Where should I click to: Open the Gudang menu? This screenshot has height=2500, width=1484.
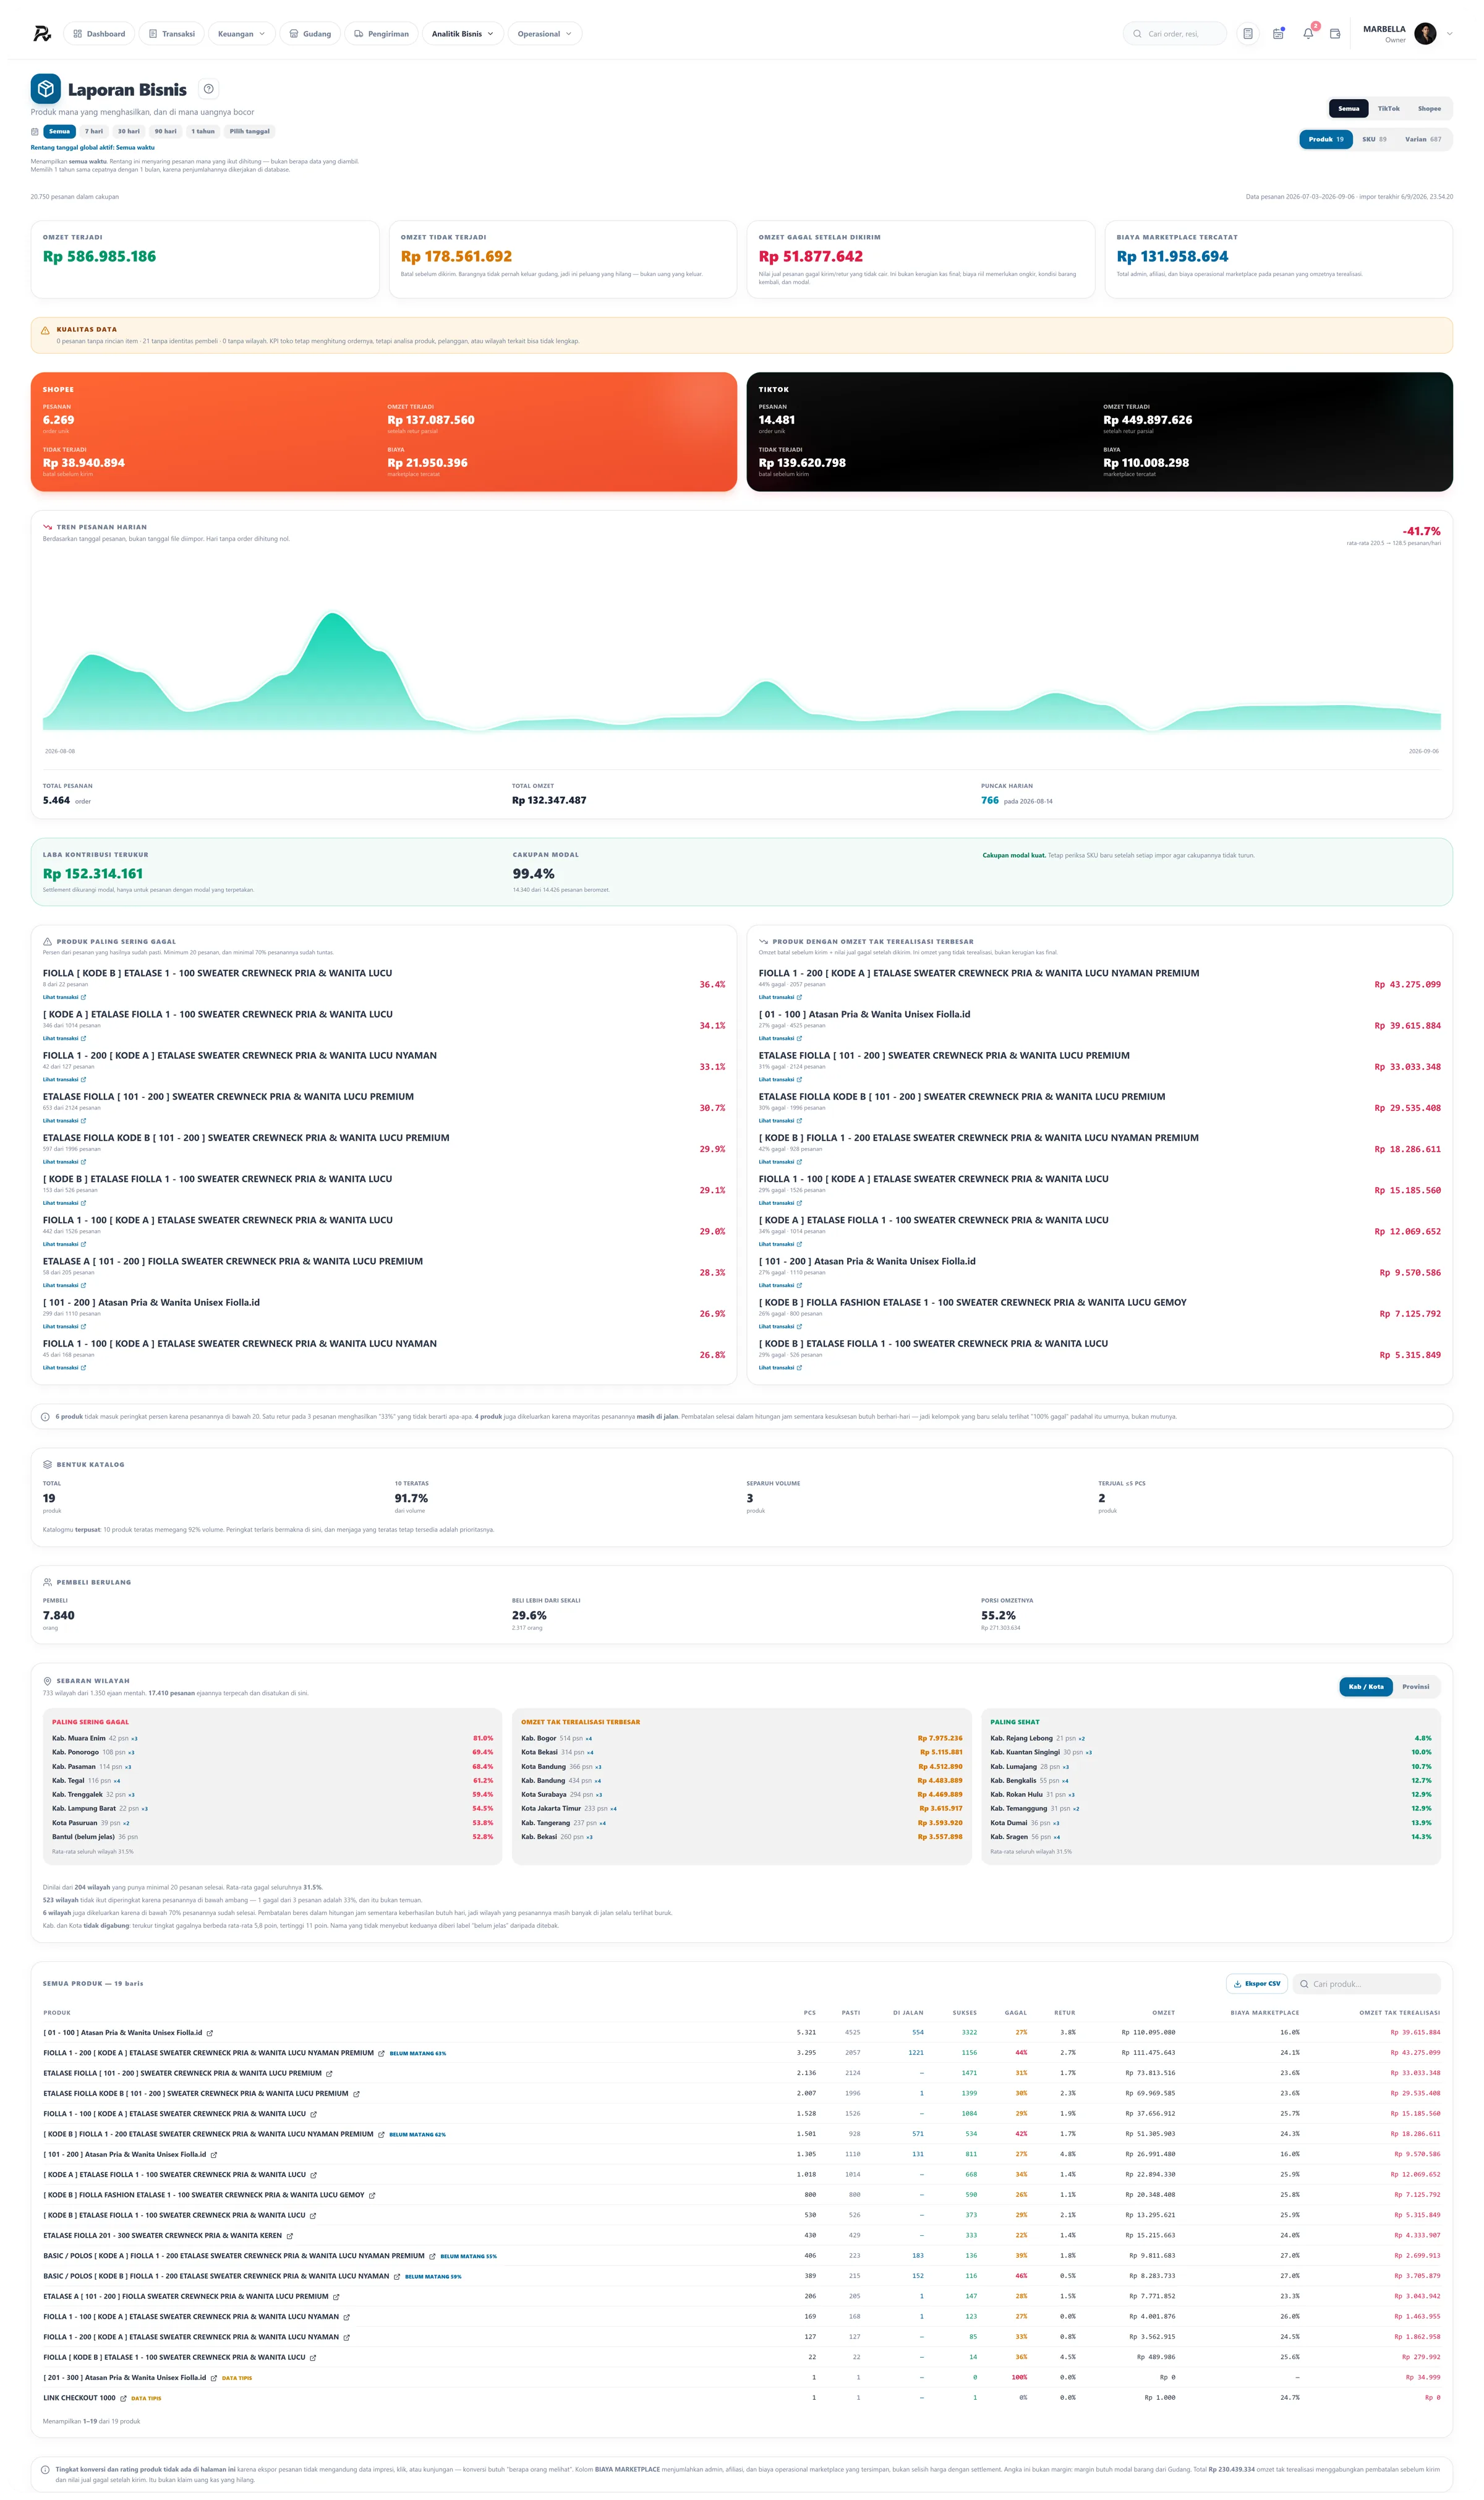click(x=310, y=34)
